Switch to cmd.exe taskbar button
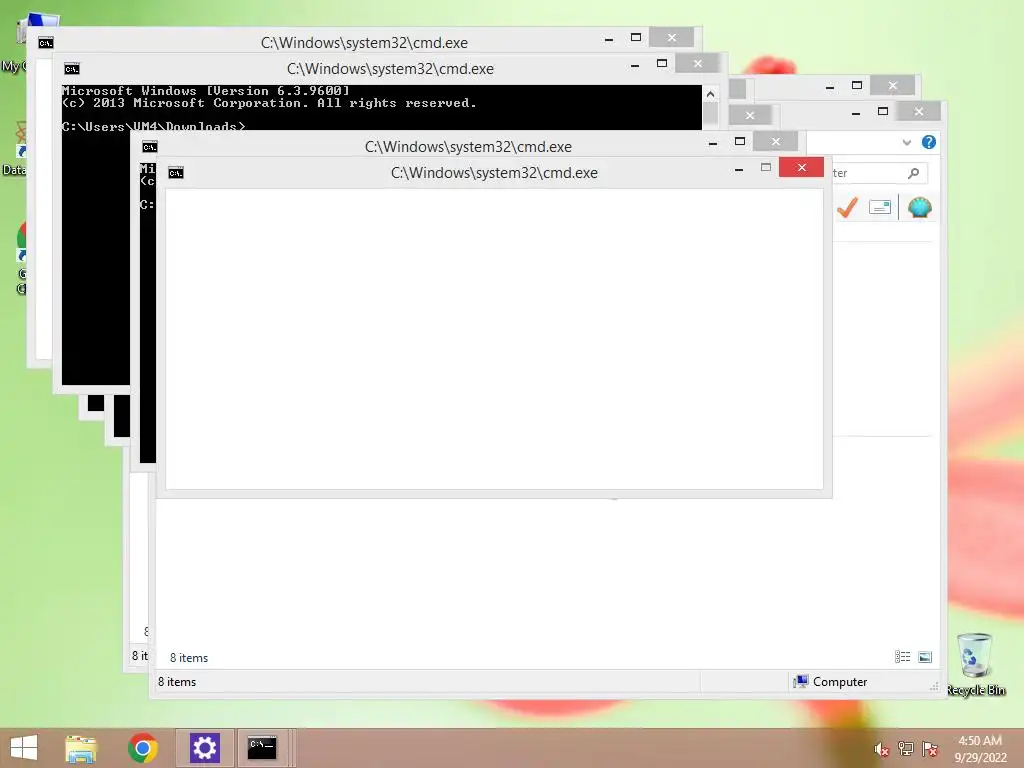 262,748
